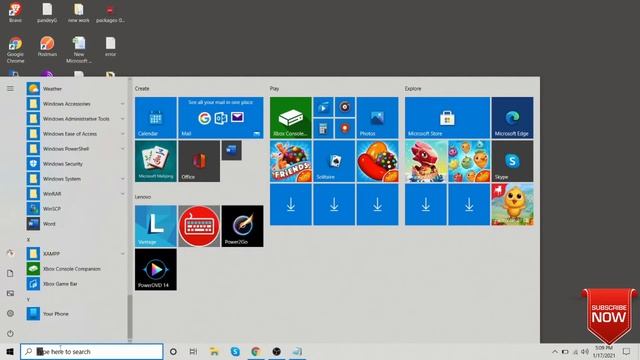Open the Solitaire tile

(334, 161)
